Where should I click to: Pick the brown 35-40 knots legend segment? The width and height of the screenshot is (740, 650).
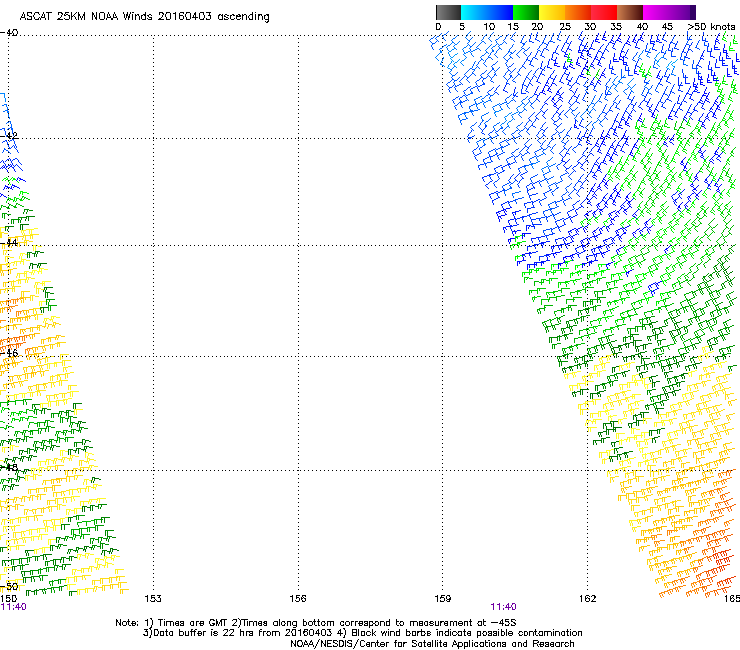[630, 12]
